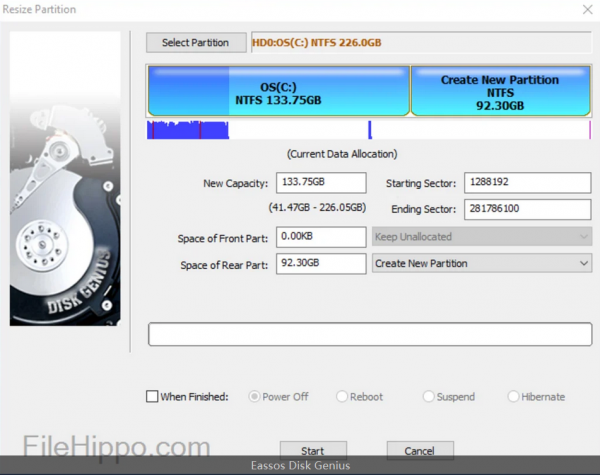This screenshot has width=600, height=475.
Task: Click the Ending Sector input field
Action: (x=527, y=209)
